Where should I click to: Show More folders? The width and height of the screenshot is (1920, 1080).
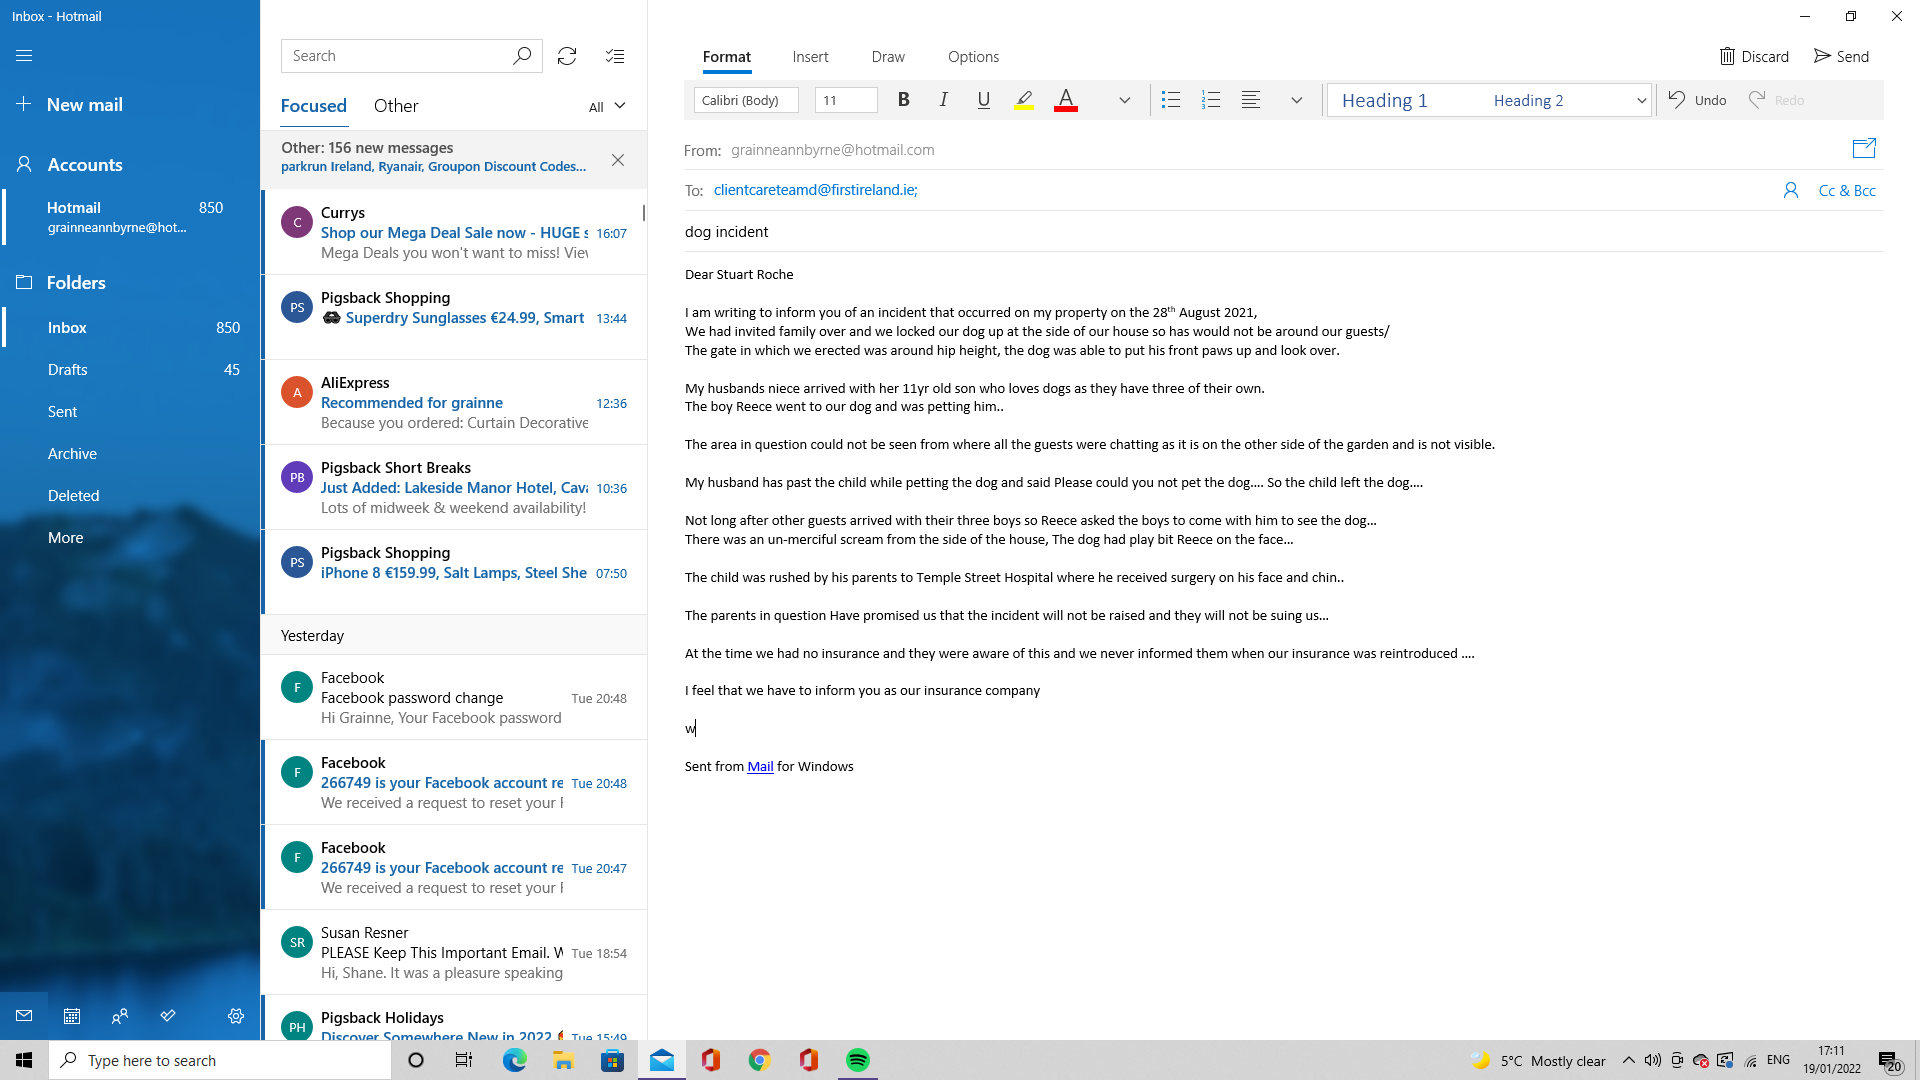[130, 538]
